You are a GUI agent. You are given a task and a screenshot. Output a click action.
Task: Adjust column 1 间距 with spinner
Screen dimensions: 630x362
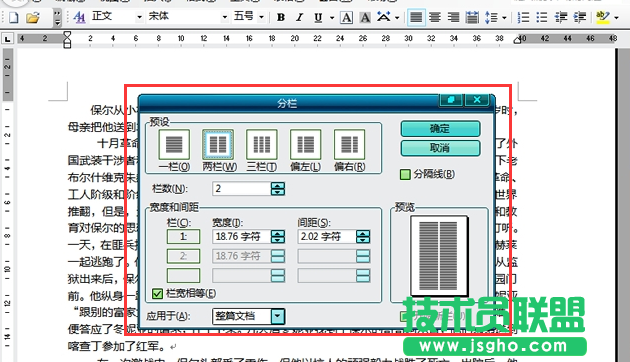[x=363, y=236]
